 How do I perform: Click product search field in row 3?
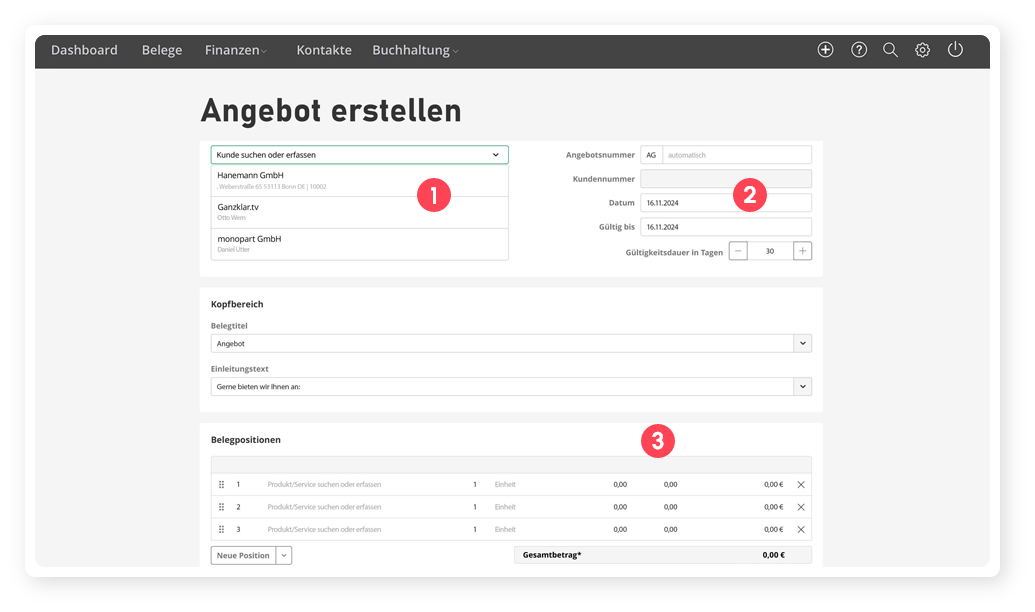coord(324,529)
